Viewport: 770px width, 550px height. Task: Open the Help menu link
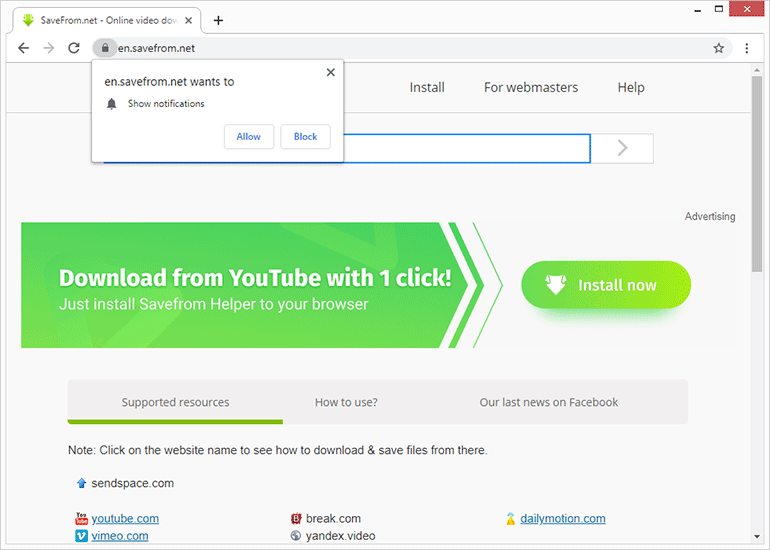(631, 87)
